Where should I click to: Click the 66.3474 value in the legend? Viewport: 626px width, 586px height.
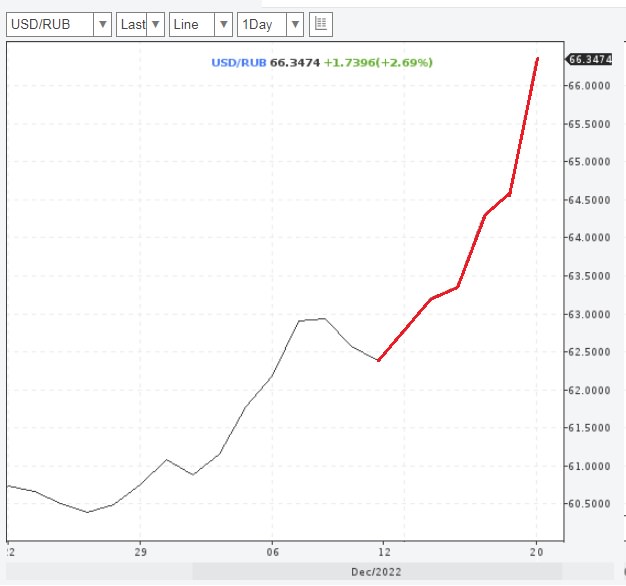pos(295,62)
